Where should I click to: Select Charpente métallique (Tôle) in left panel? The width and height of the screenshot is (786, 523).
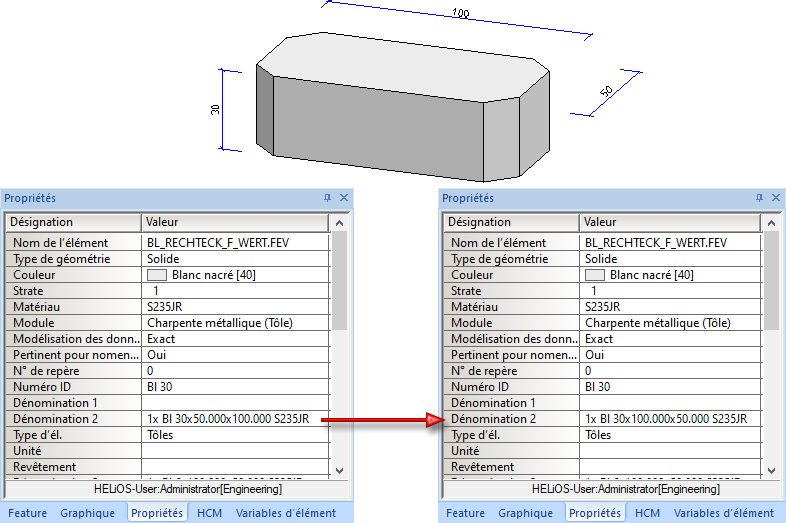220,323
